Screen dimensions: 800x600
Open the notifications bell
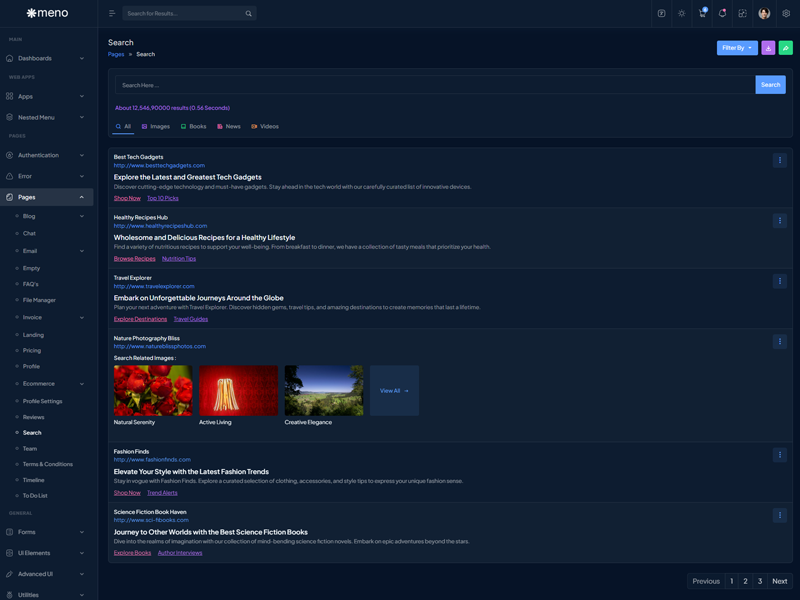(722, 14)
